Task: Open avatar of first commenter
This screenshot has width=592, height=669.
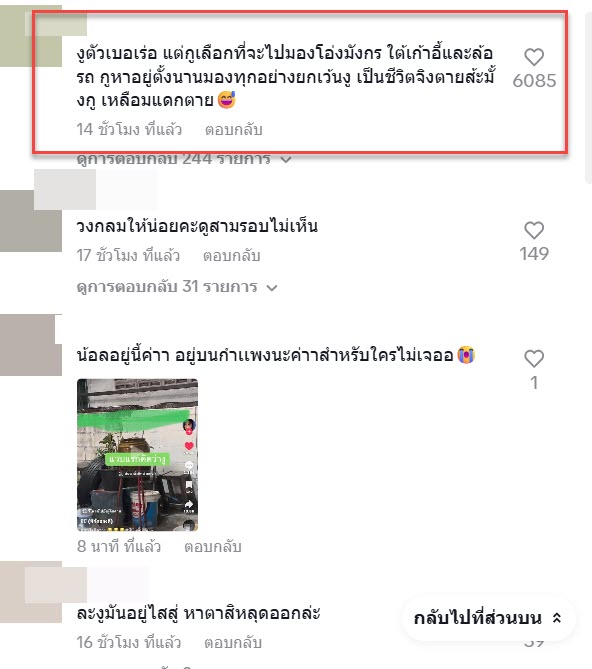Action: pyautogui.click(x=31, y=36)
